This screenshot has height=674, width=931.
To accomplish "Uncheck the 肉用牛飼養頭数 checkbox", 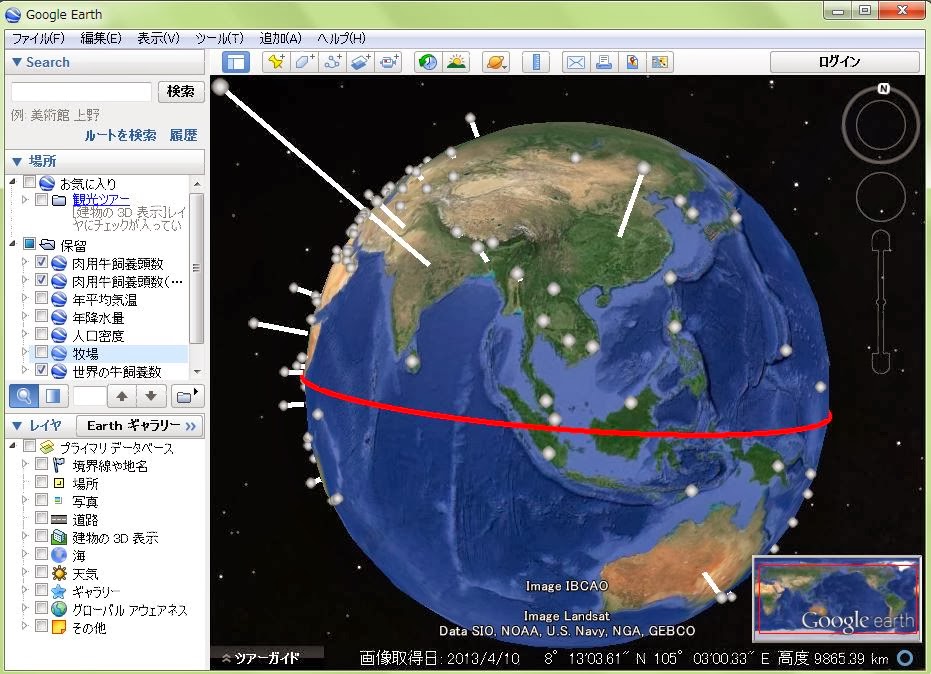I will click(42, 261).
